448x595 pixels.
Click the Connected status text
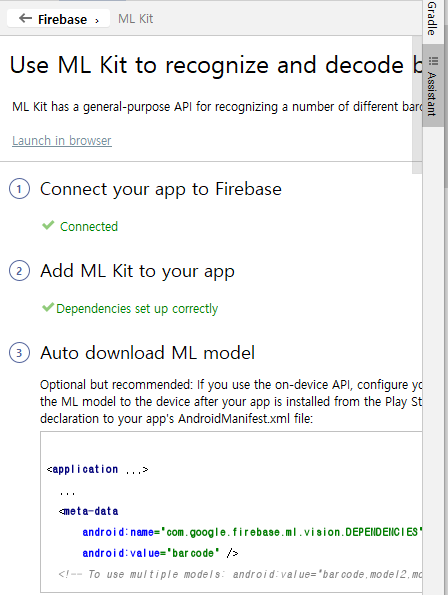click(89, 227)
